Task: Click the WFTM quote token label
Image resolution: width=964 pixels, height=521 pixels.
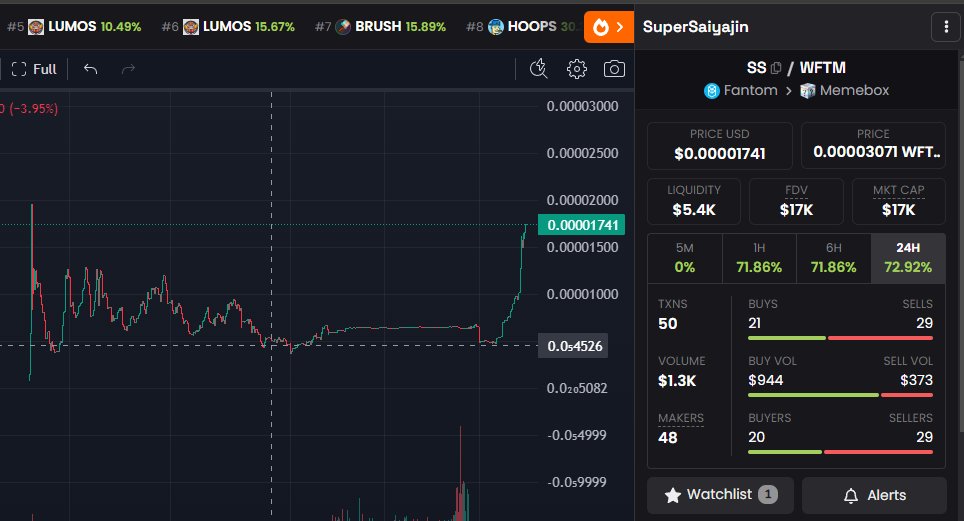Action: click(x=823, y=68)
